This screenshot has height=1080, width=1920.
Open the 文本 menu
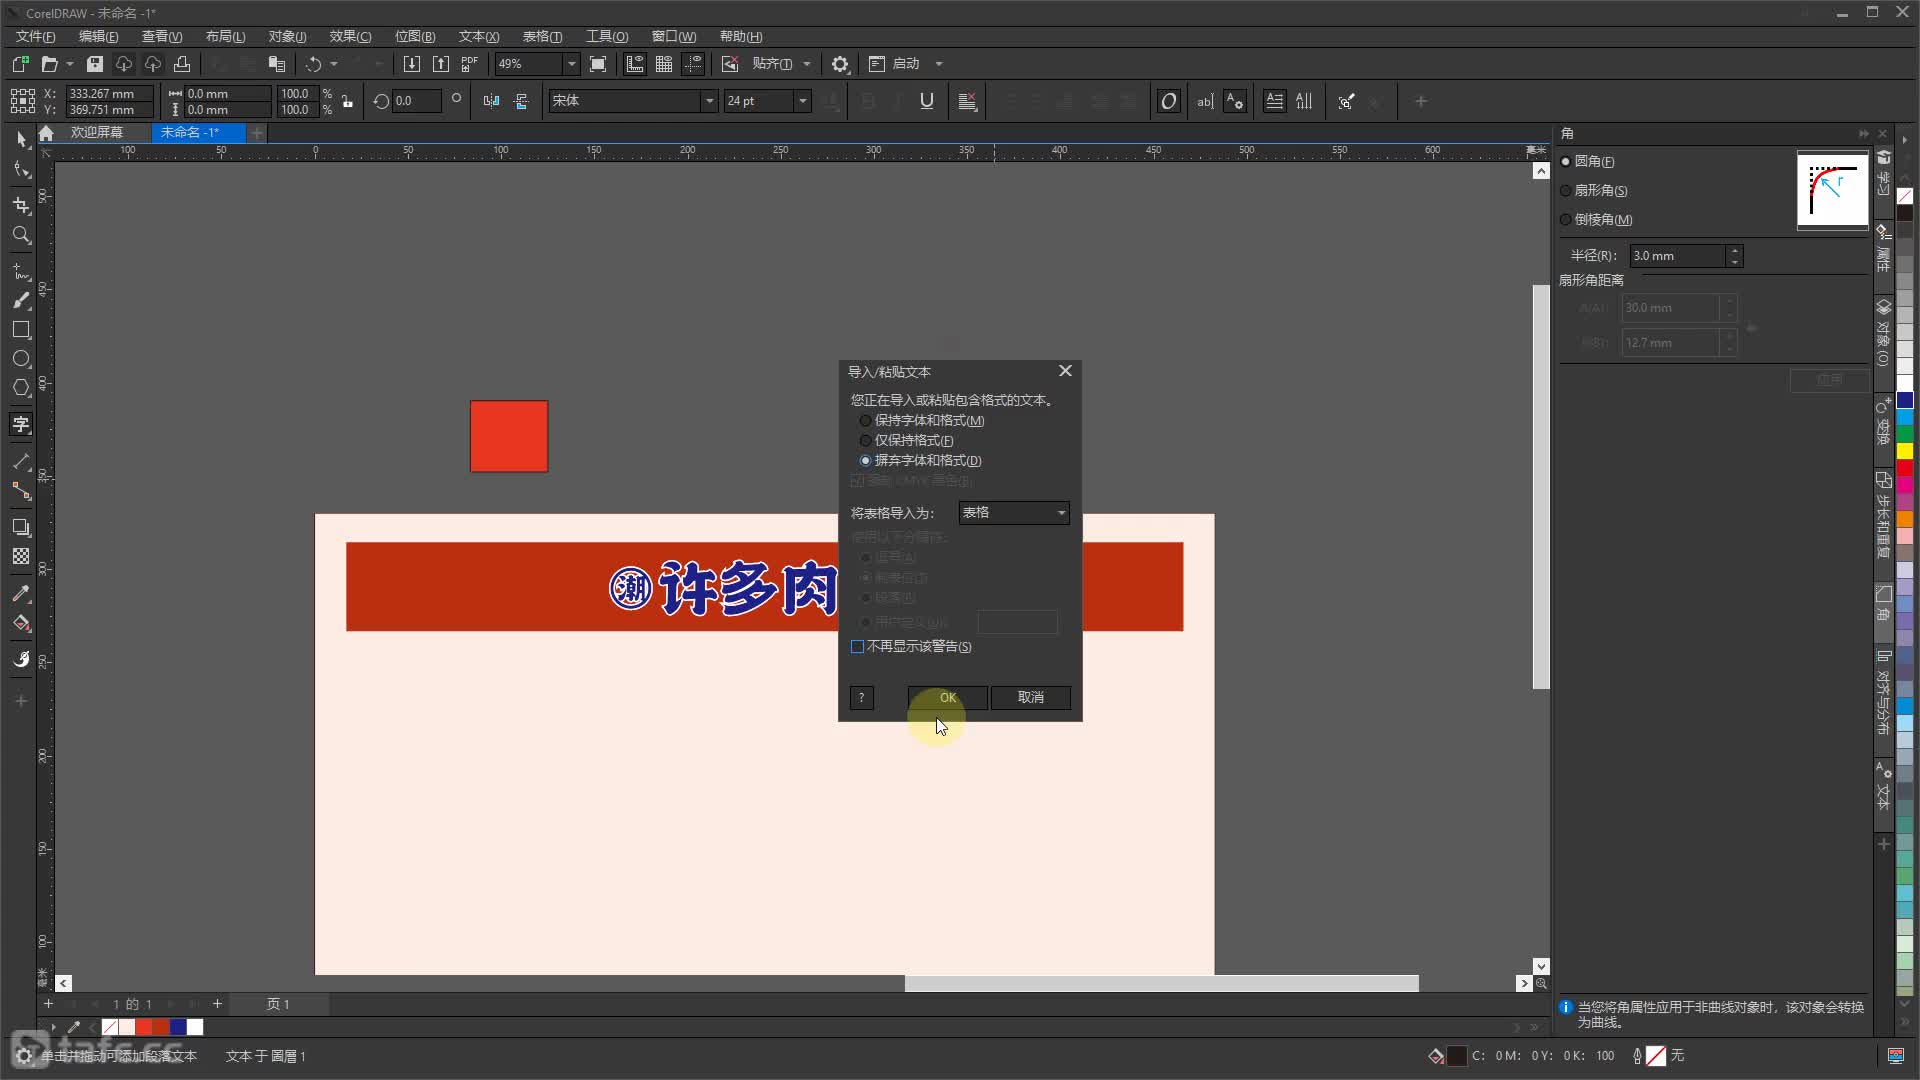point(479,36)
